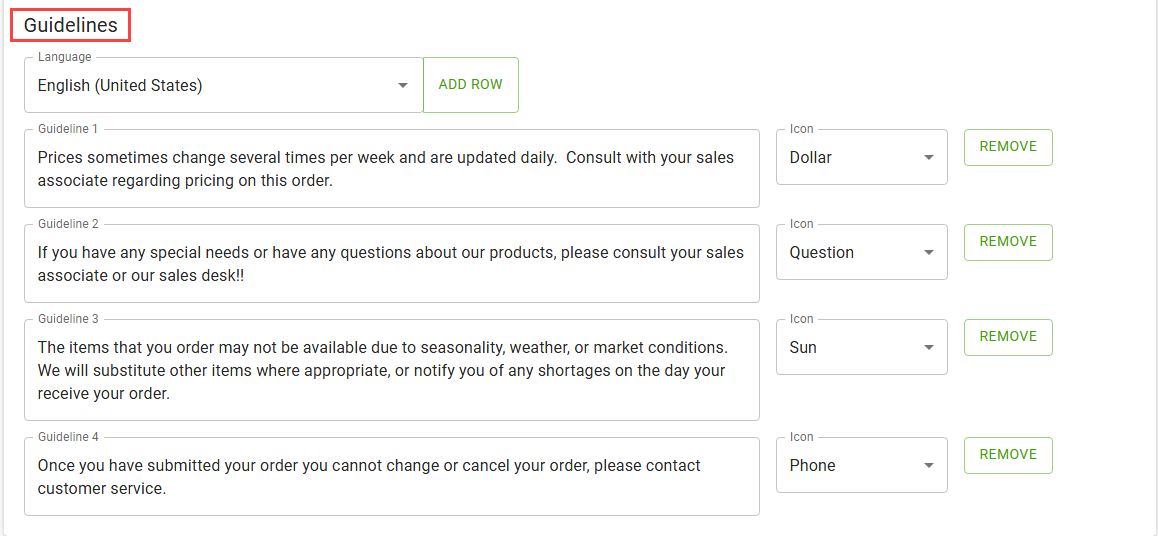Delete Guideline 3 with its REMOVE button

[1008, 337]
